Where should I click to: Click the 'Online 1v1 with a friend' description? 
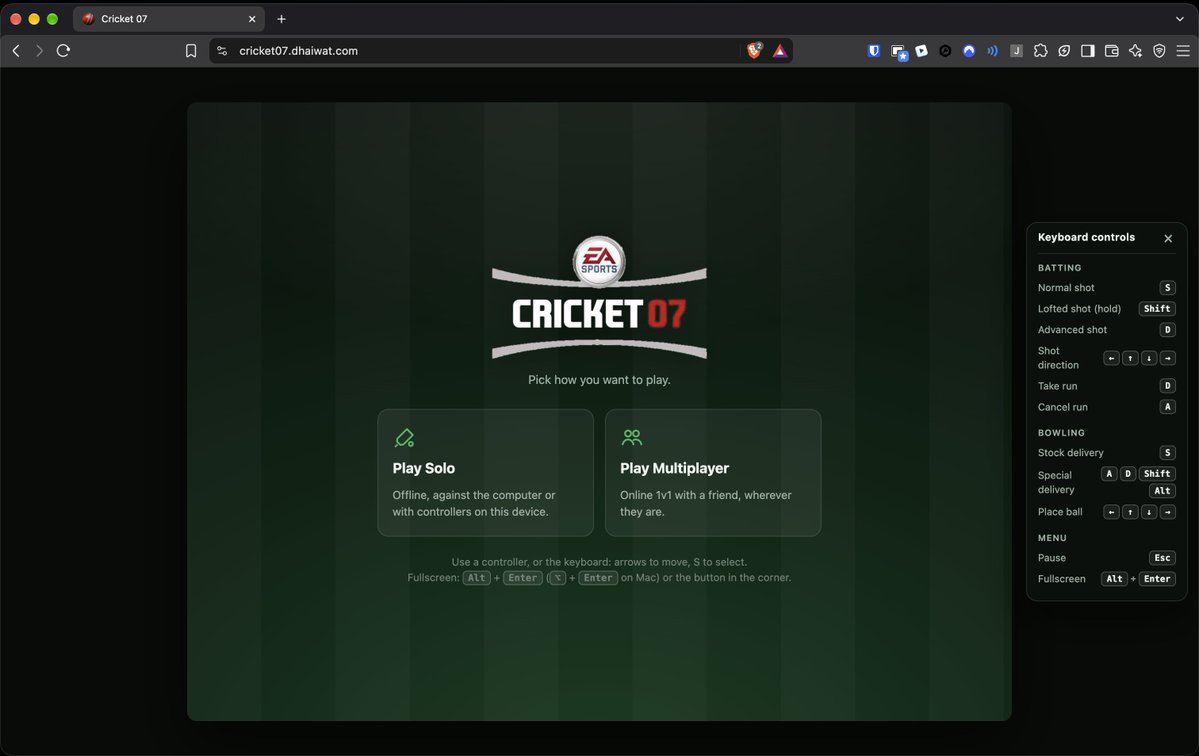(706, 503)
